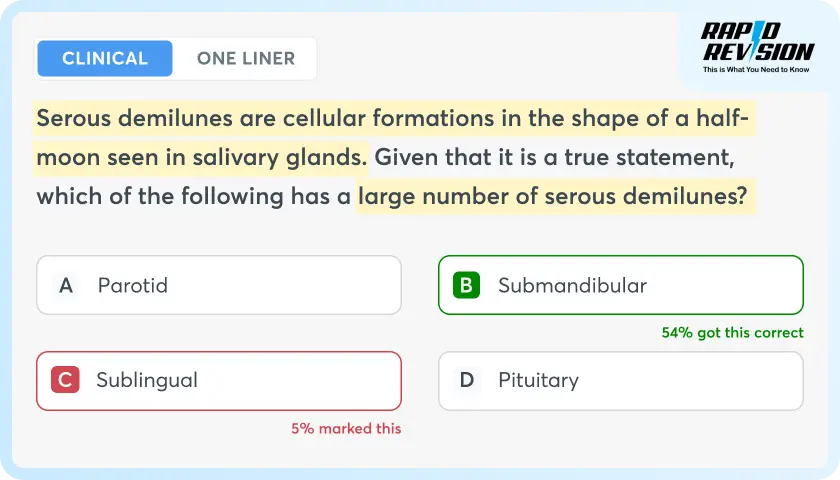Choose the Submandibular answer text

(x=572, y=285)
